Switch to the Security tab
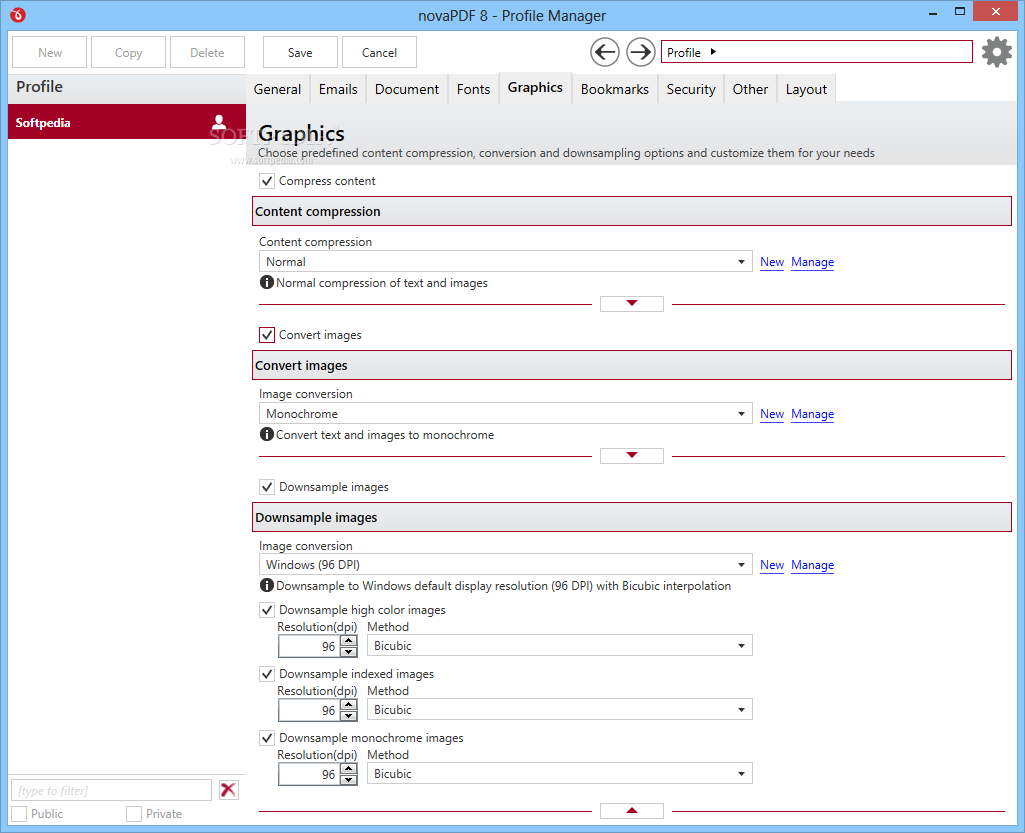Image resolution: width=1025 pixels, height=833 pixels. pyautogui.click(x=691, y=89)
